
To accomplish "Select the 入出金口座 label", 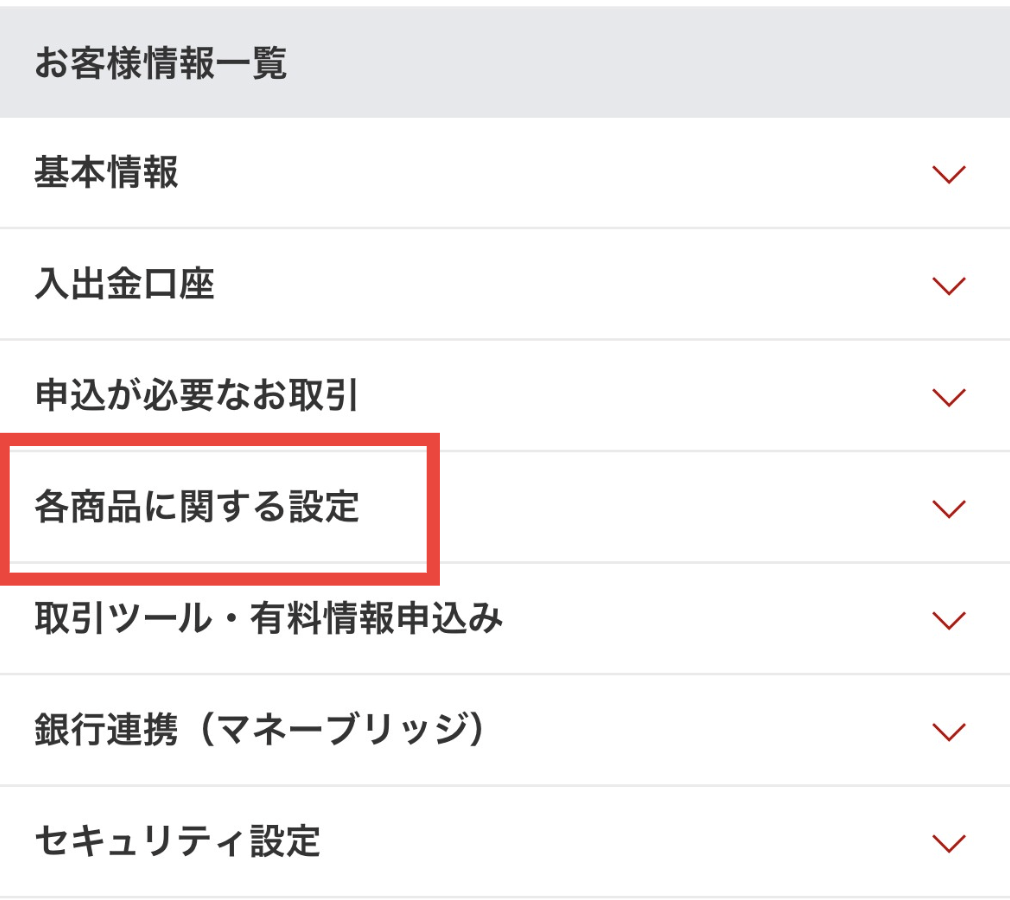I will 124,285.
